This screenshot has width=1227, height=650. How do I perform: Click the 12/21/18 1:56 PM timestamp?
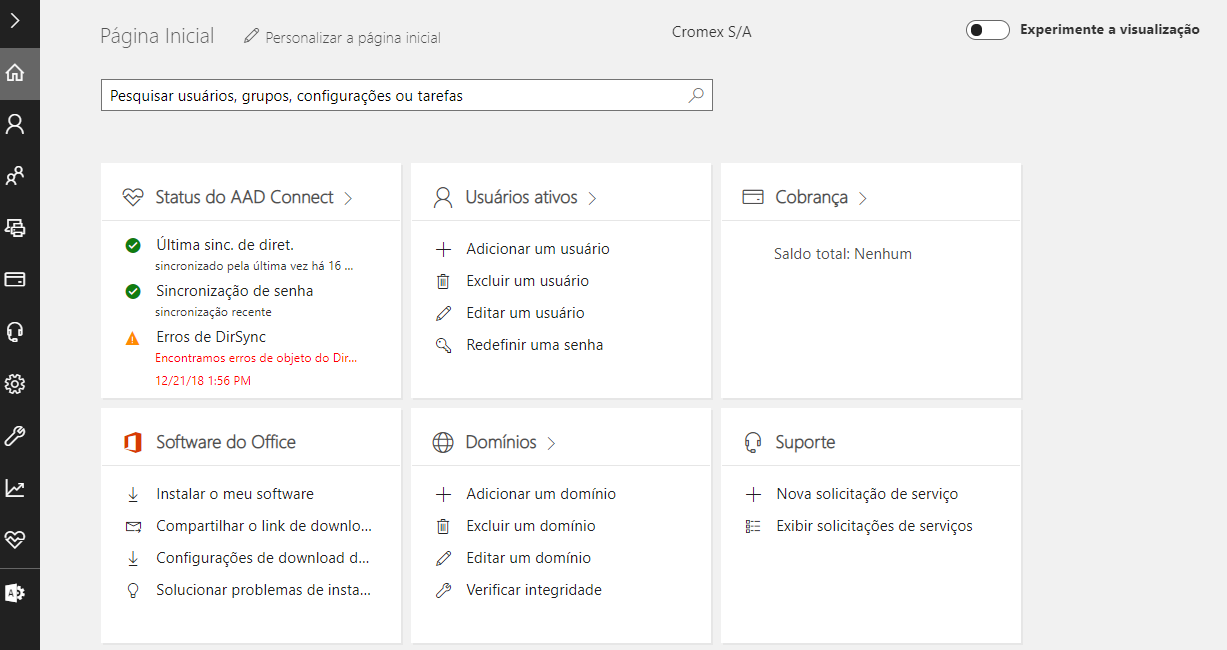pos(203,381)
